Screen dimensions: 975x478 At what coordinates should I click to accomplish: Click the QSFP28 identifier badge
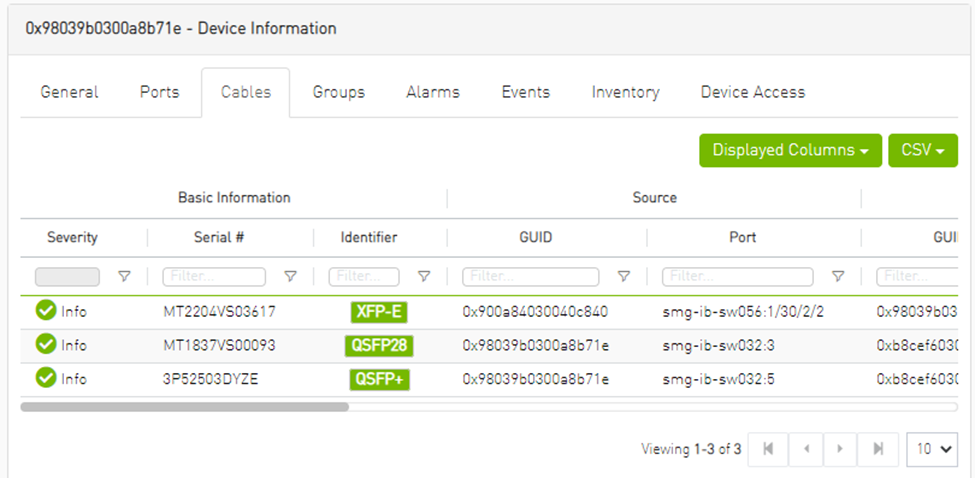click(381, 346)
